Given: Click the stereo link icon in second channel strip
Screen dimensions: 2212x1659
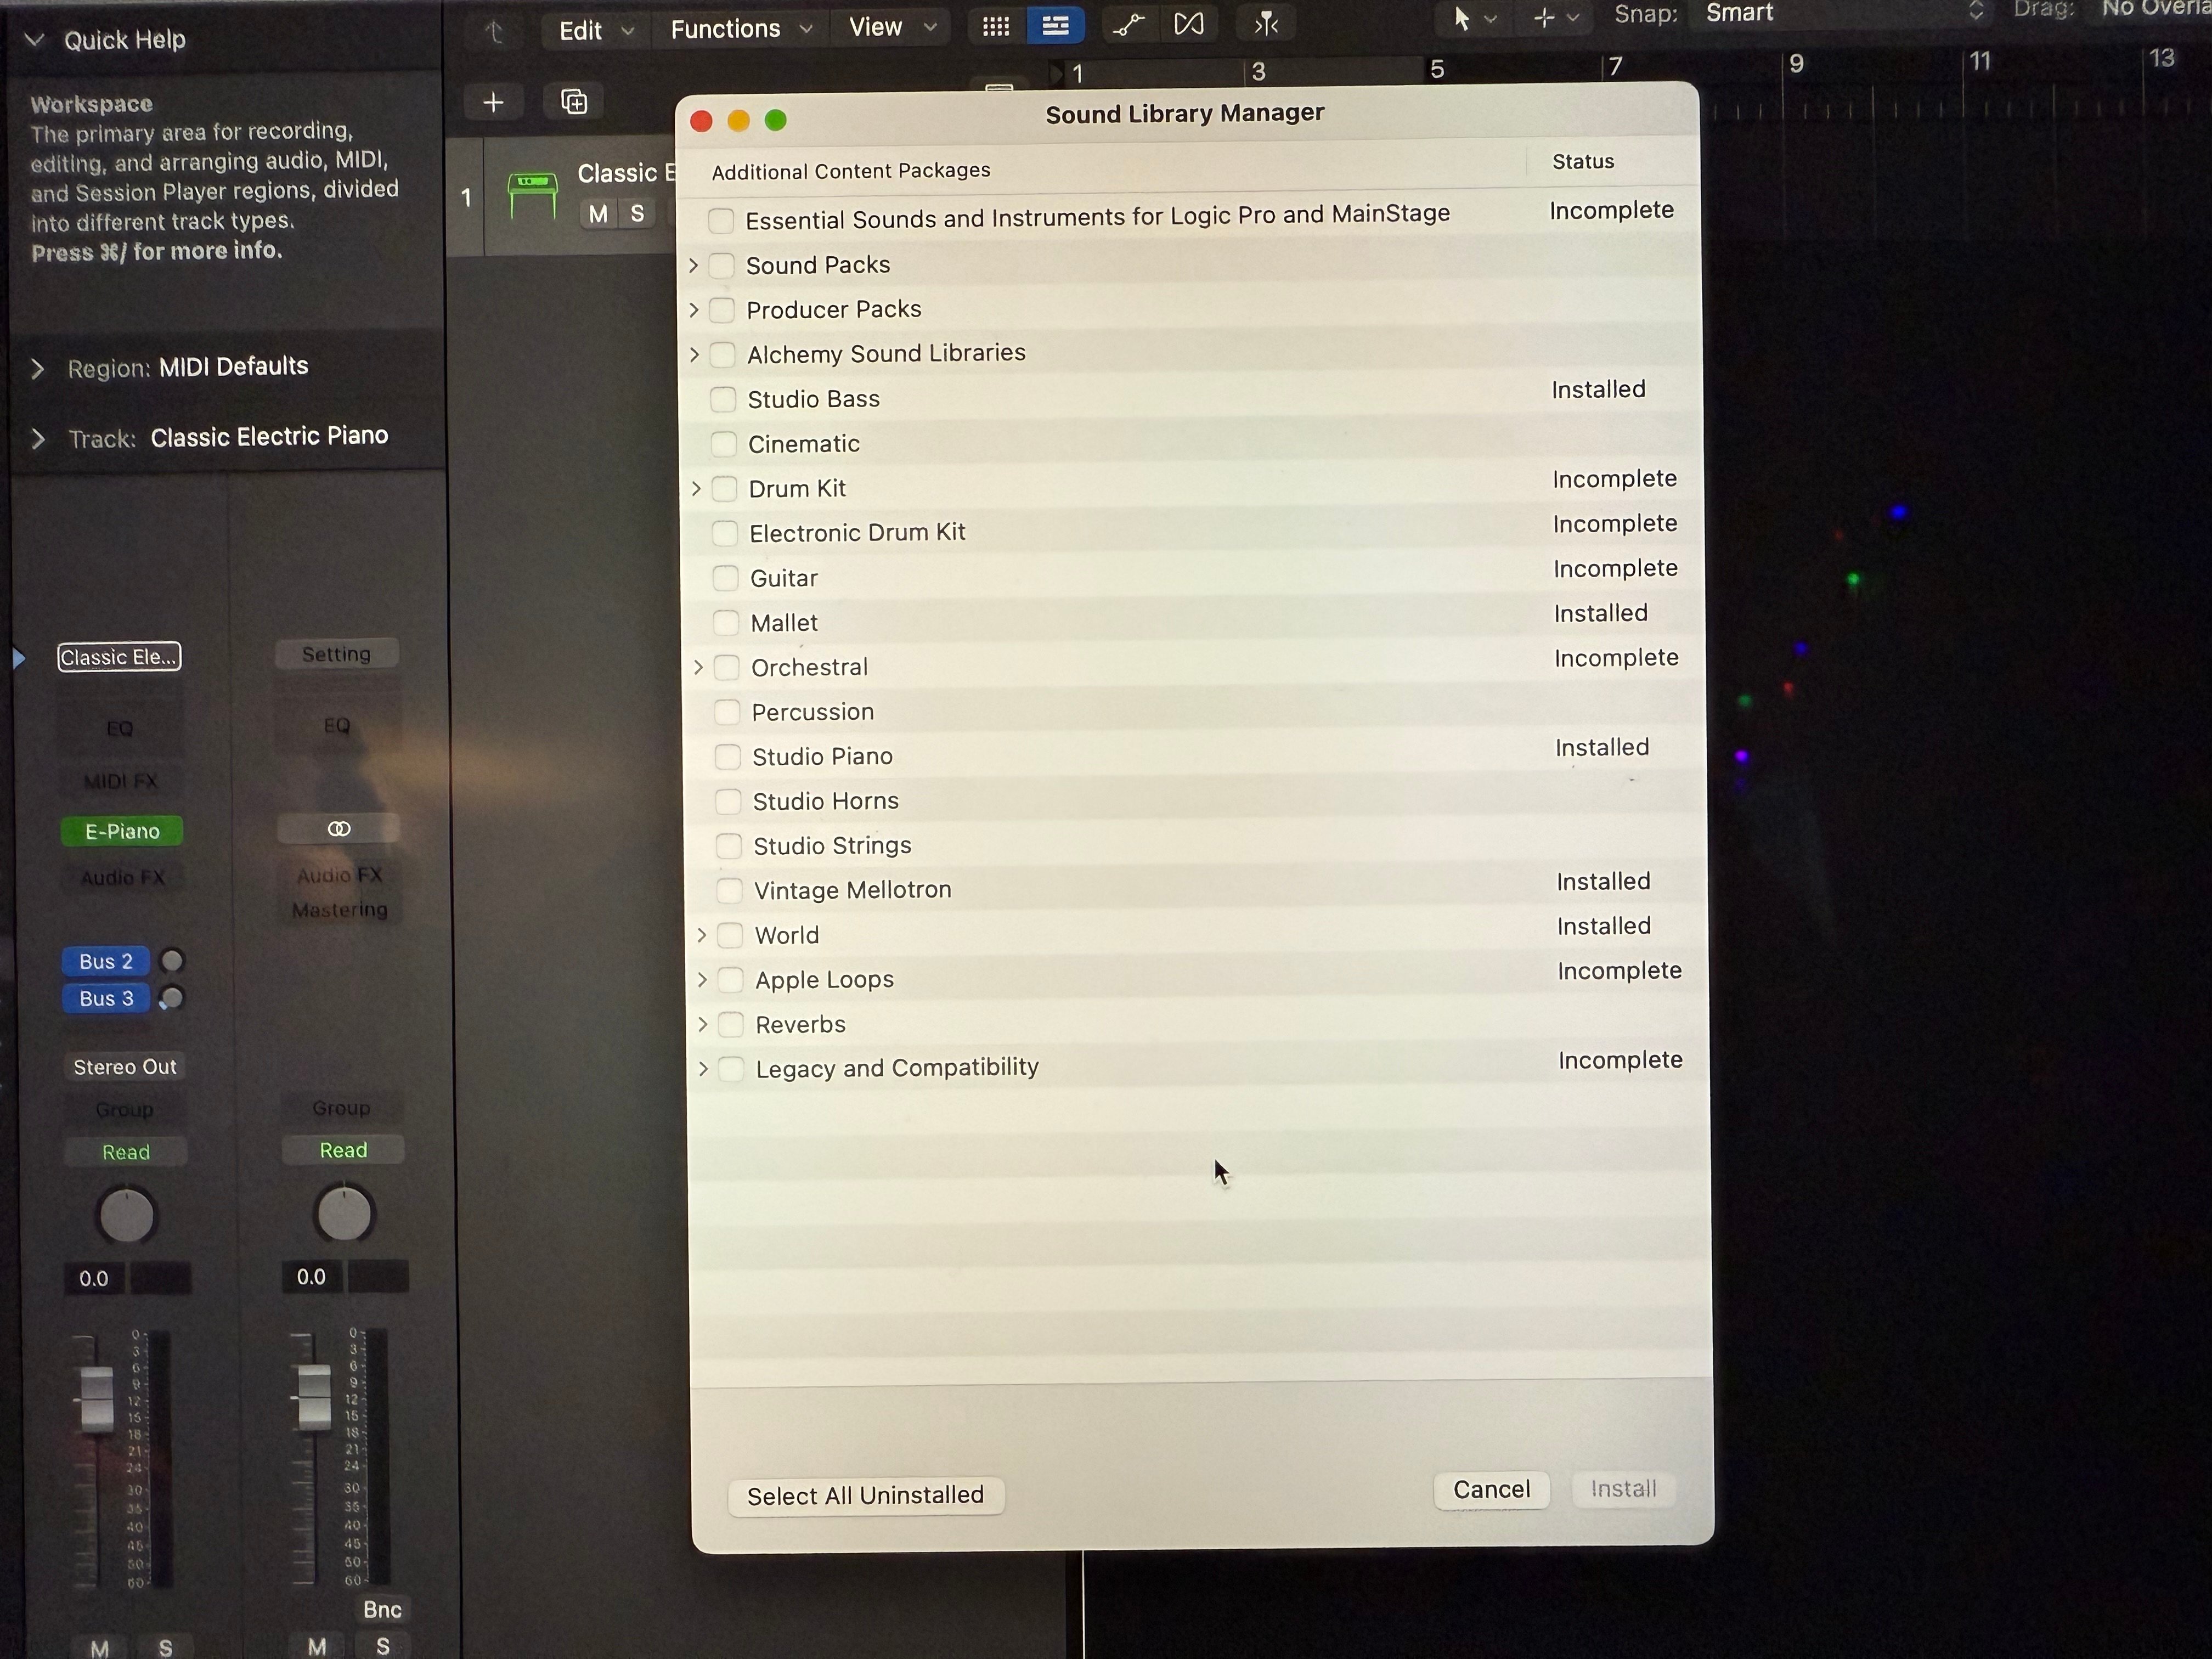Looking at the screenshot, I should [x=339, y=828].
